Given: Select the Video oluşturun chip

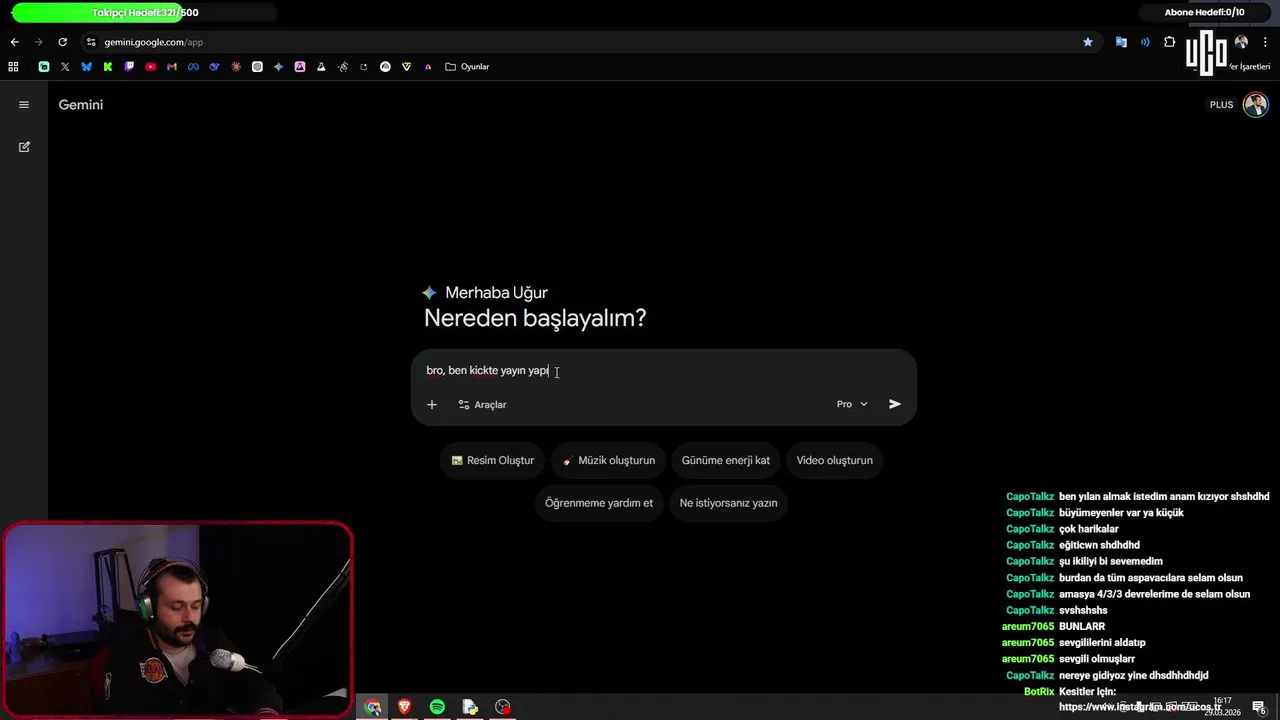Looking at the screenshot, I should 834,460.
